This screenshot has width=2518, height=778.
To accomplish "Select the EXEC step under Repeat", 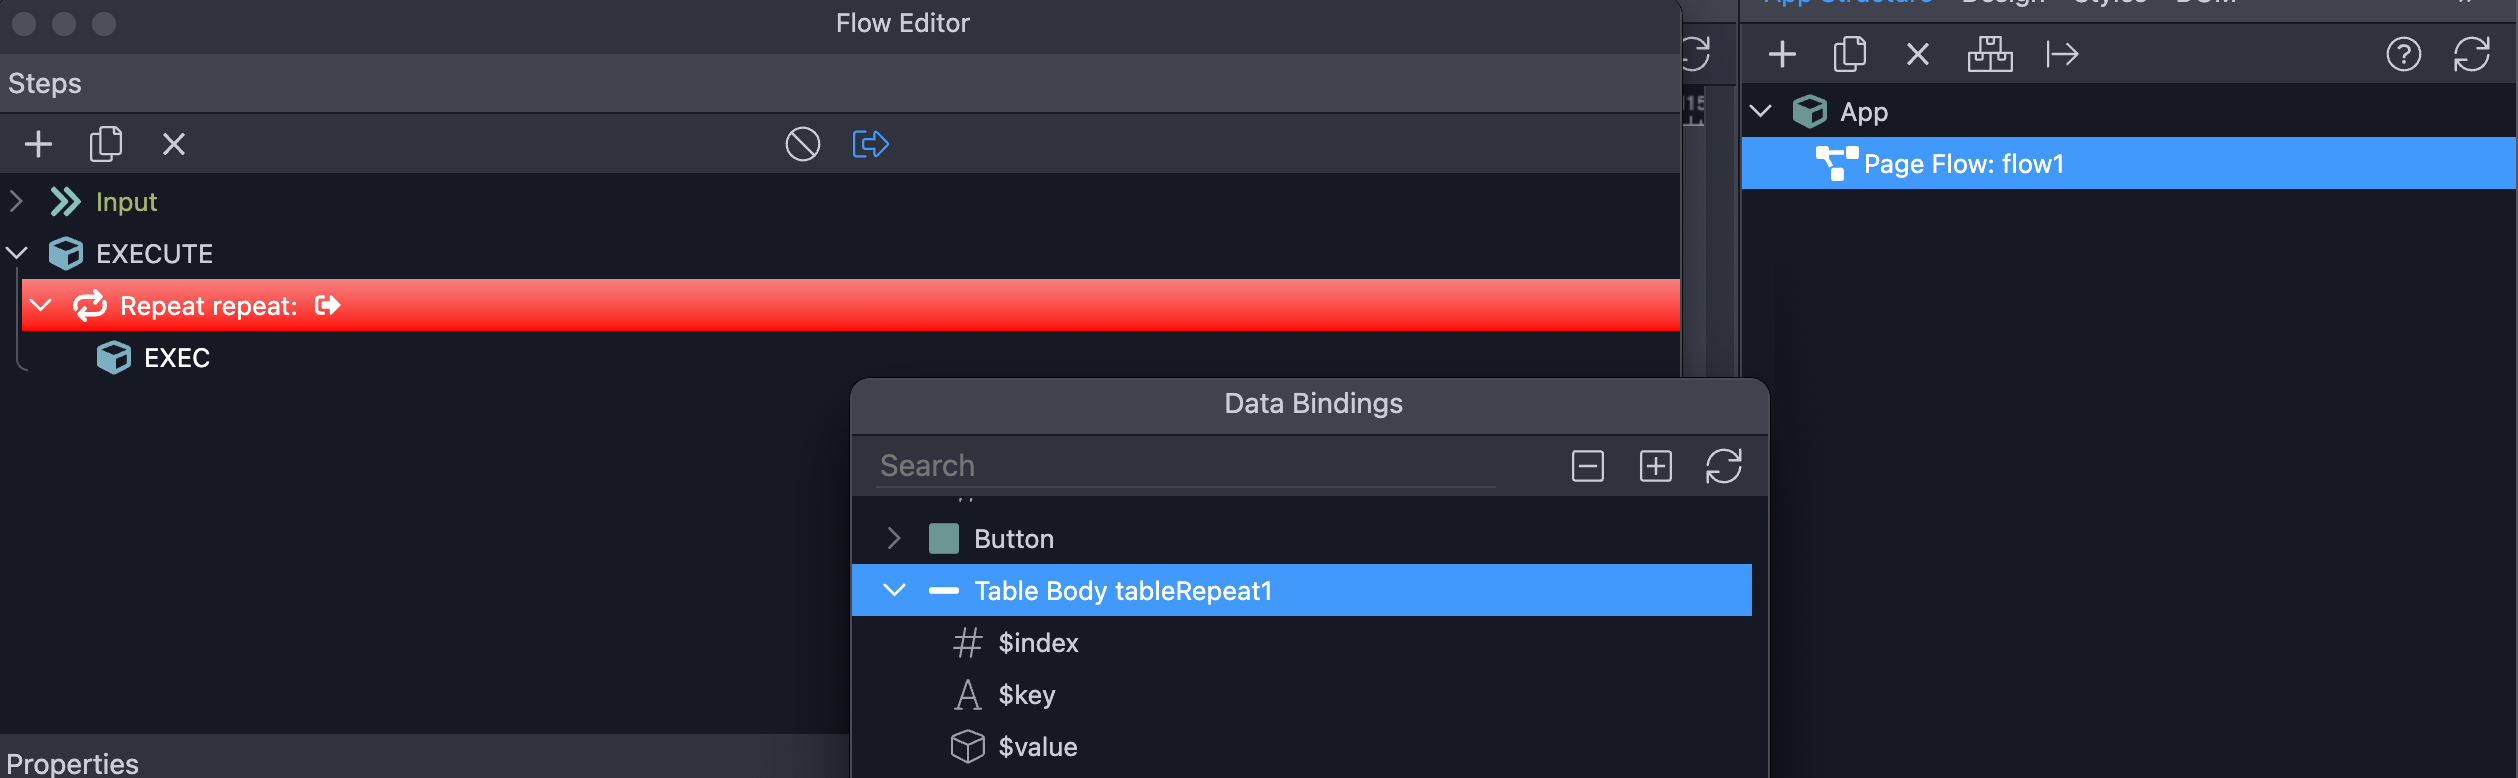I will tap(176, 357).
